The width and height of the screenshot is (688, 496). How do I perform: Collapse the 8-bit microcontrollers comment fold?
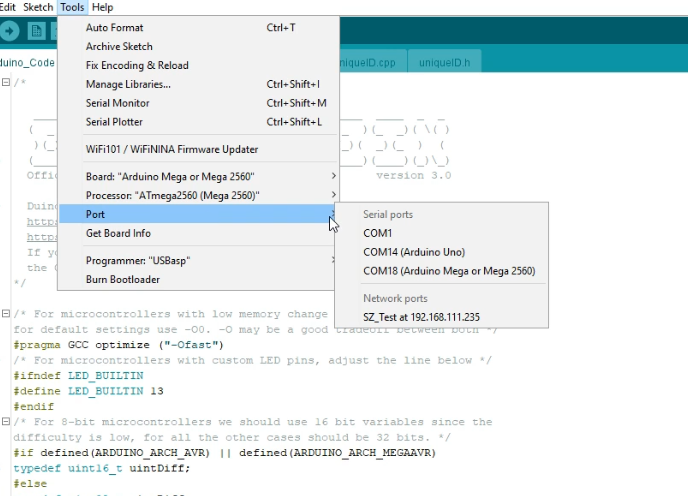coord(6,421)
